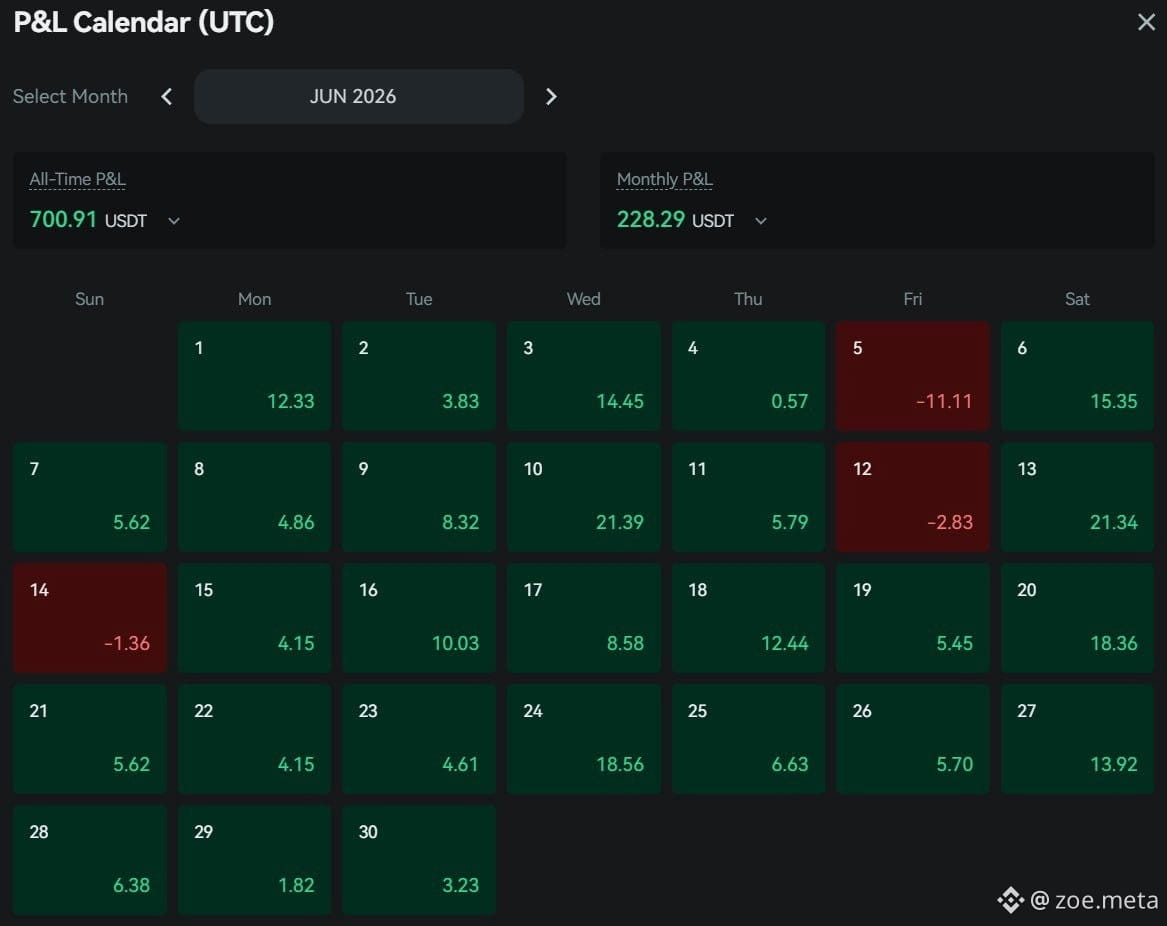Open June 17 cell with 8.58

pos(584,618)
